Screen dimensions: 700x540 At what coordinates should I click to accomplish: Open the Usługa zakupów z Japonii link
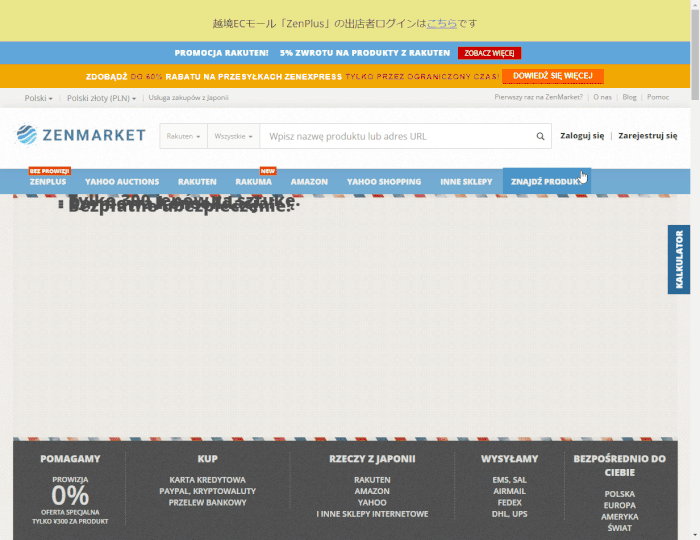[x=188, y=97]
